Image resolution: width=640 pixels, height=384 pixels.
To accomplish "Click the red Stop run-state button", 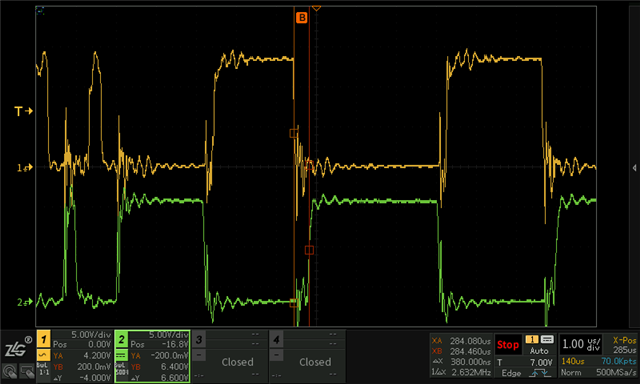I will [508, 345].
